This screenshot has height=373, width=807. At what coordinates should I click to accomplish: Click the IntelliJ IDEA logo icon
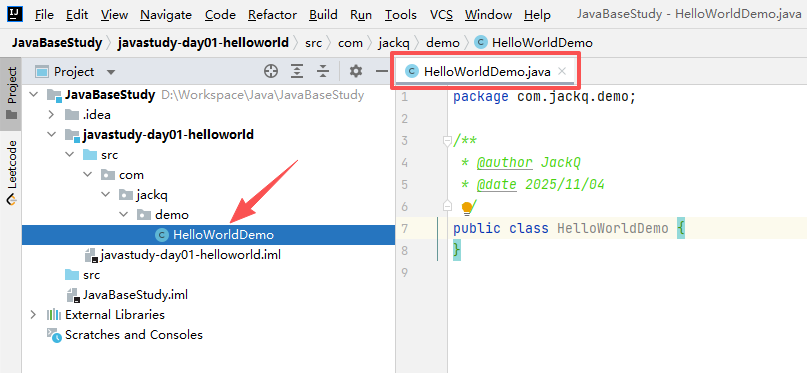pyautogui.click(x=15, y=14)
